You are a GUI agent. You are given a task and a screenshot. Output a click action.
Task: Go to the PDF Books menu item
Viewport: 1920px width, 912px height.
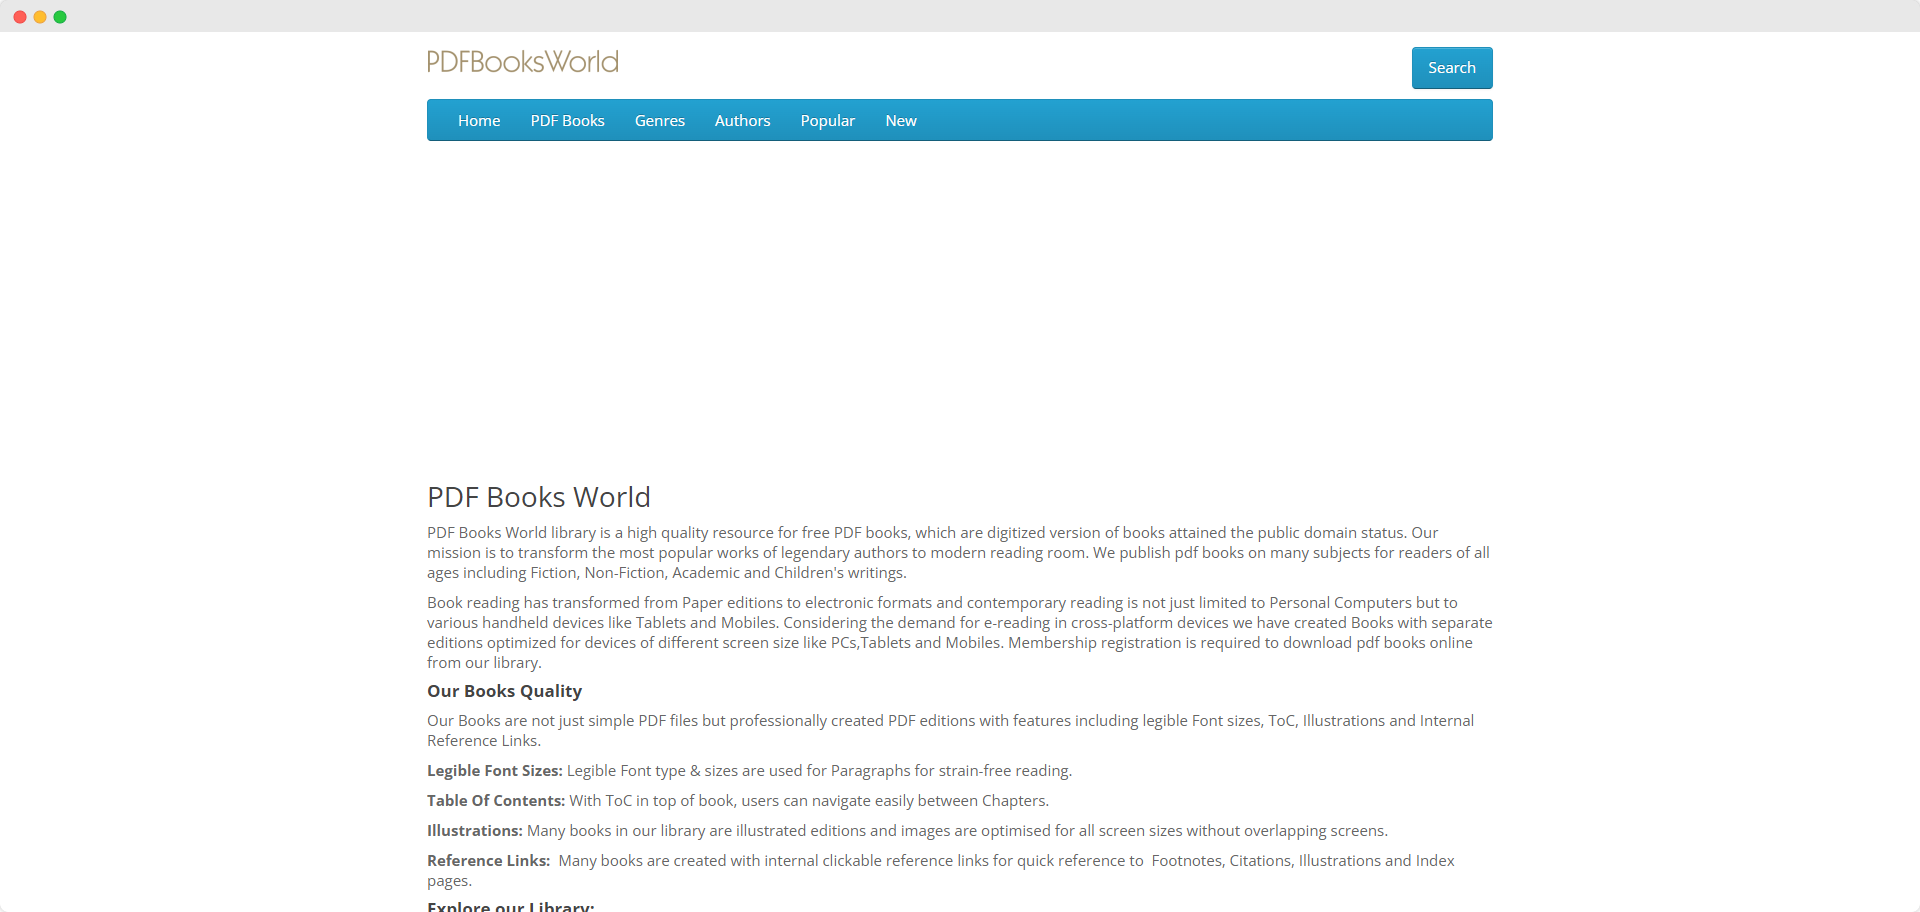point(568,121)
